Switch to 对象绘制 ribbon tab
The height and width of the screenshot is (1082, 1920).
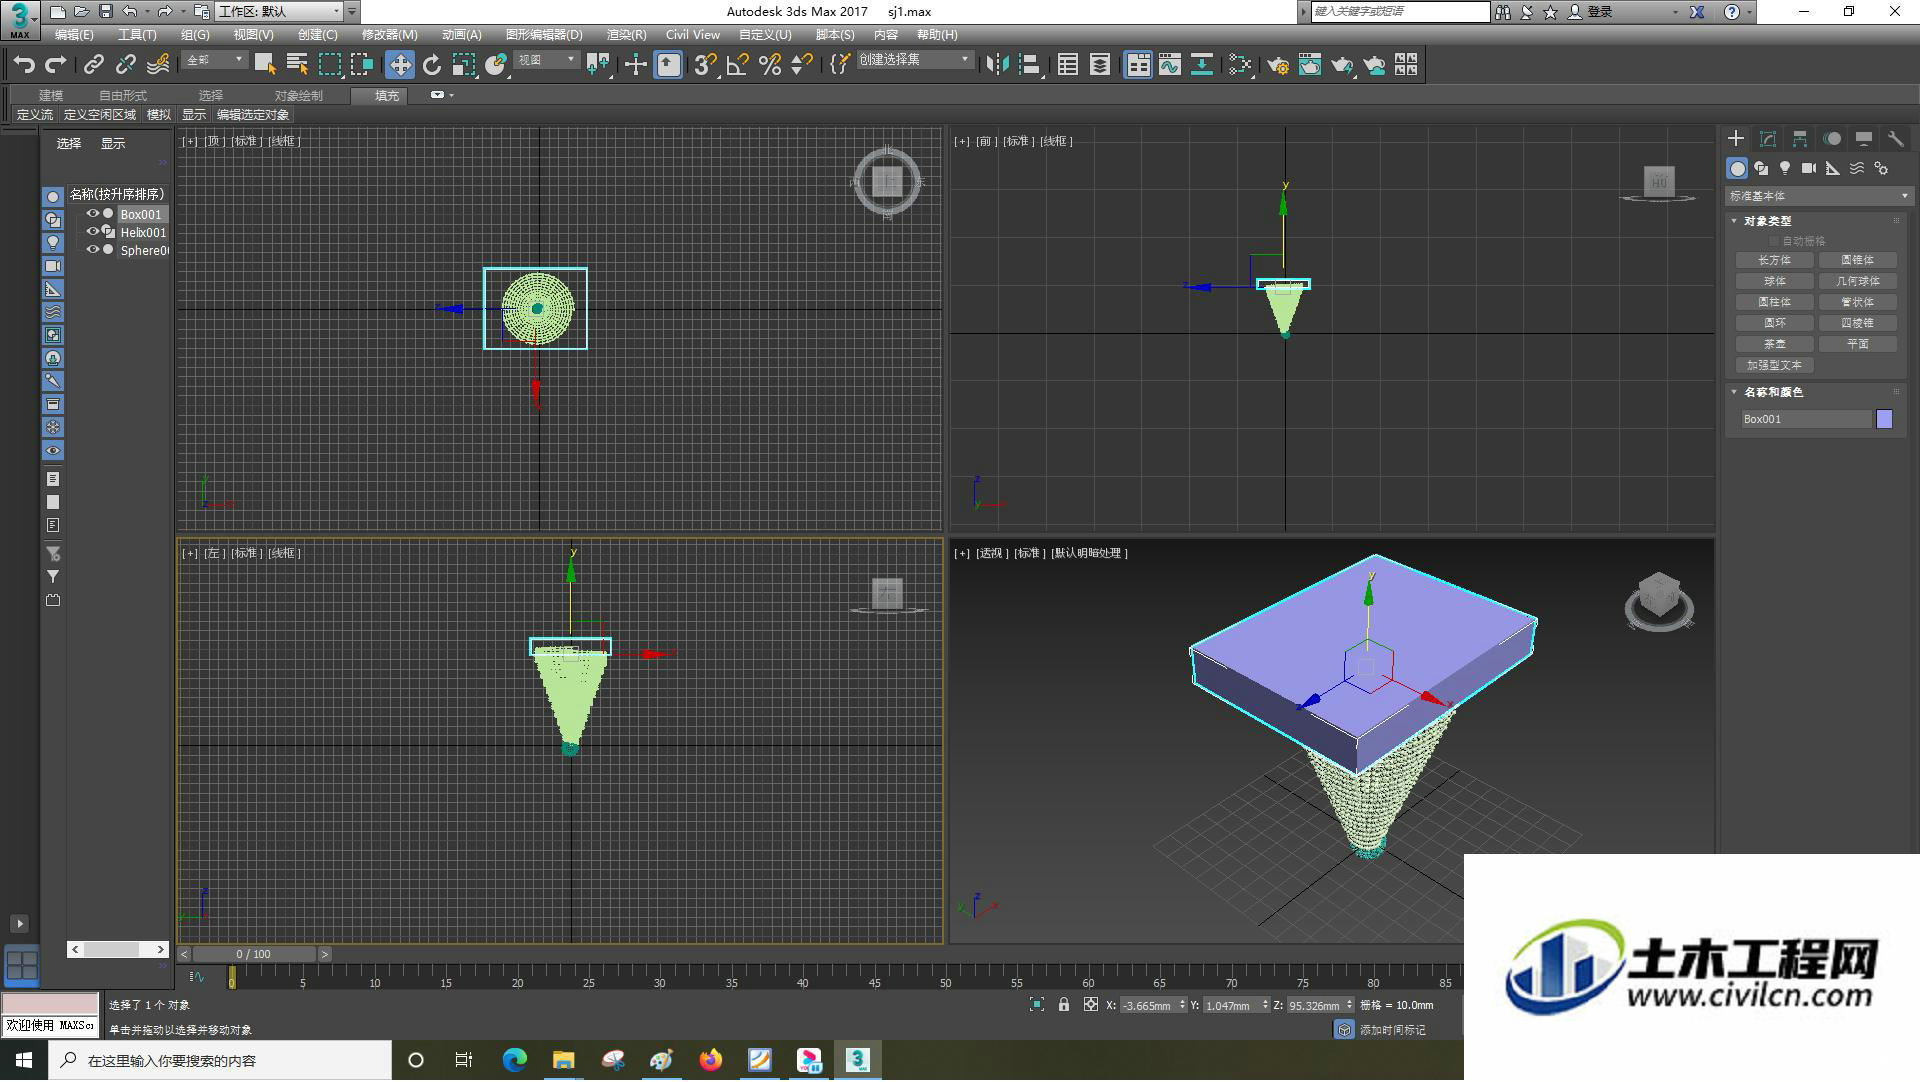(x=299, y=96)
